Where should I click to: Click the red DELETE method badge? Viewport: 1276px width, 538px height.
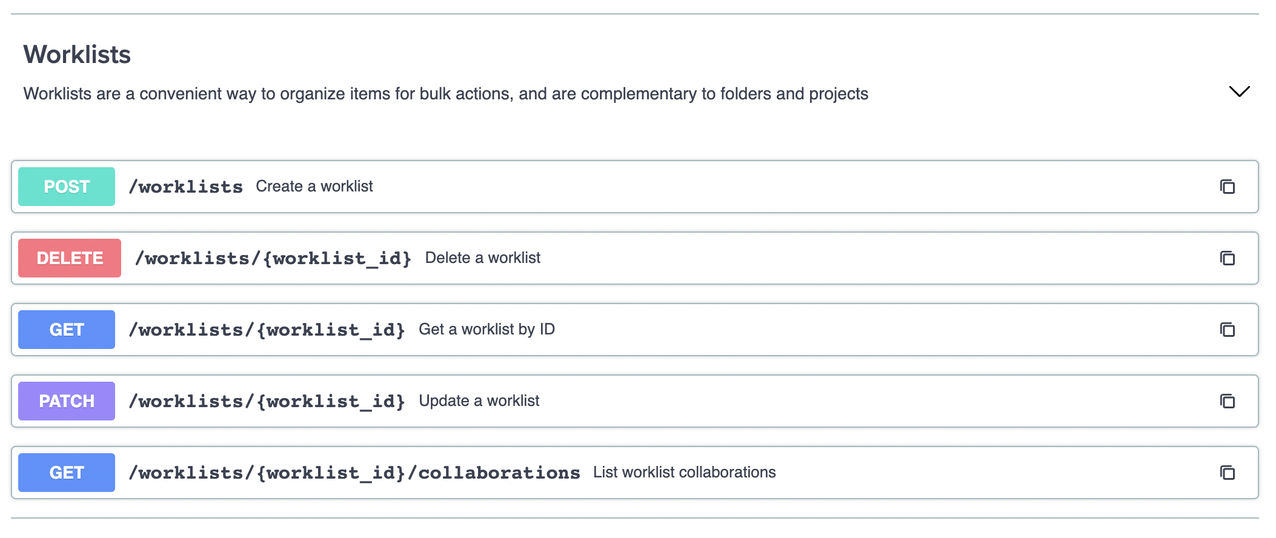pos(70,258)
